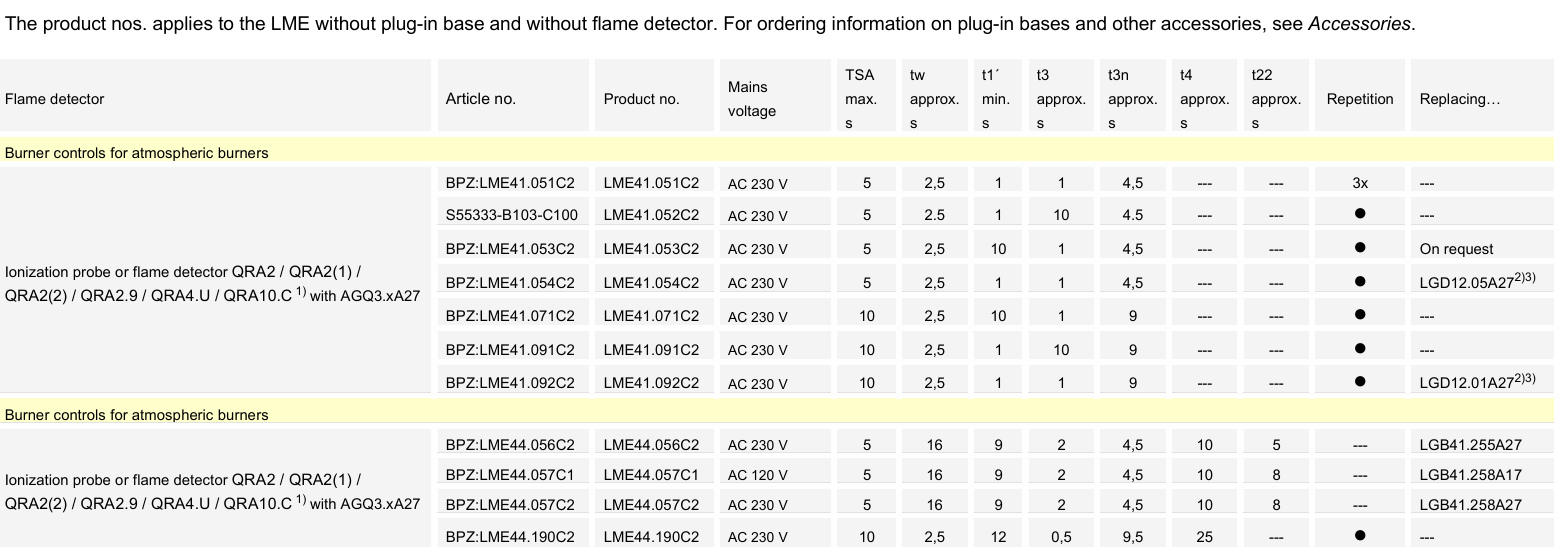Click the repetition dot in the LME41.052C2 row
This screenshot has height=548, width=1558.
click(x=1360, y=215)
